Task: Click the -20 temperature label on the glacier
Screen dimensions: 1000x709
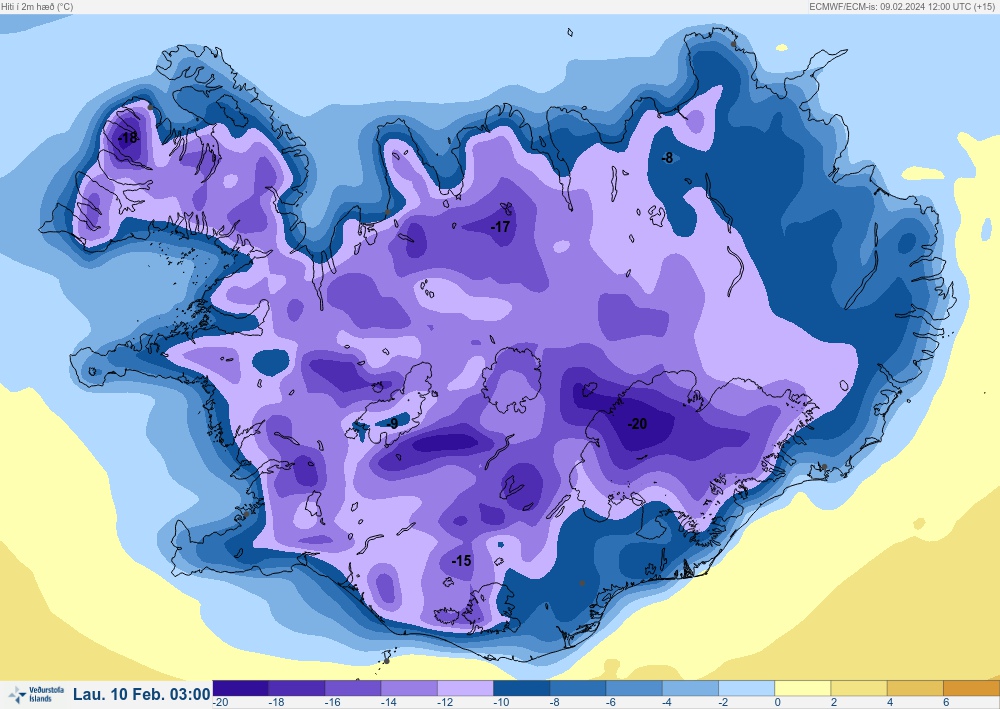Action: [637, 423]
